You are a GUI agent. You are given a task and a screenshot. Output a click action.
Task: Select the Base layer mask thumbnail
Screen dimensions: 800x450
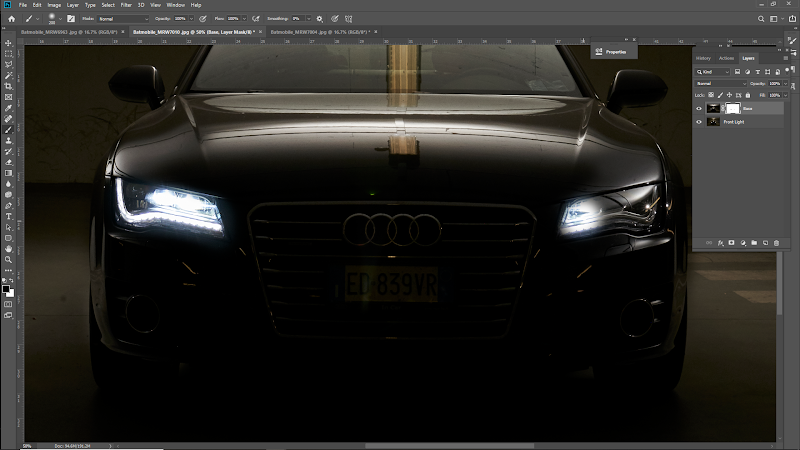[733, 108]
